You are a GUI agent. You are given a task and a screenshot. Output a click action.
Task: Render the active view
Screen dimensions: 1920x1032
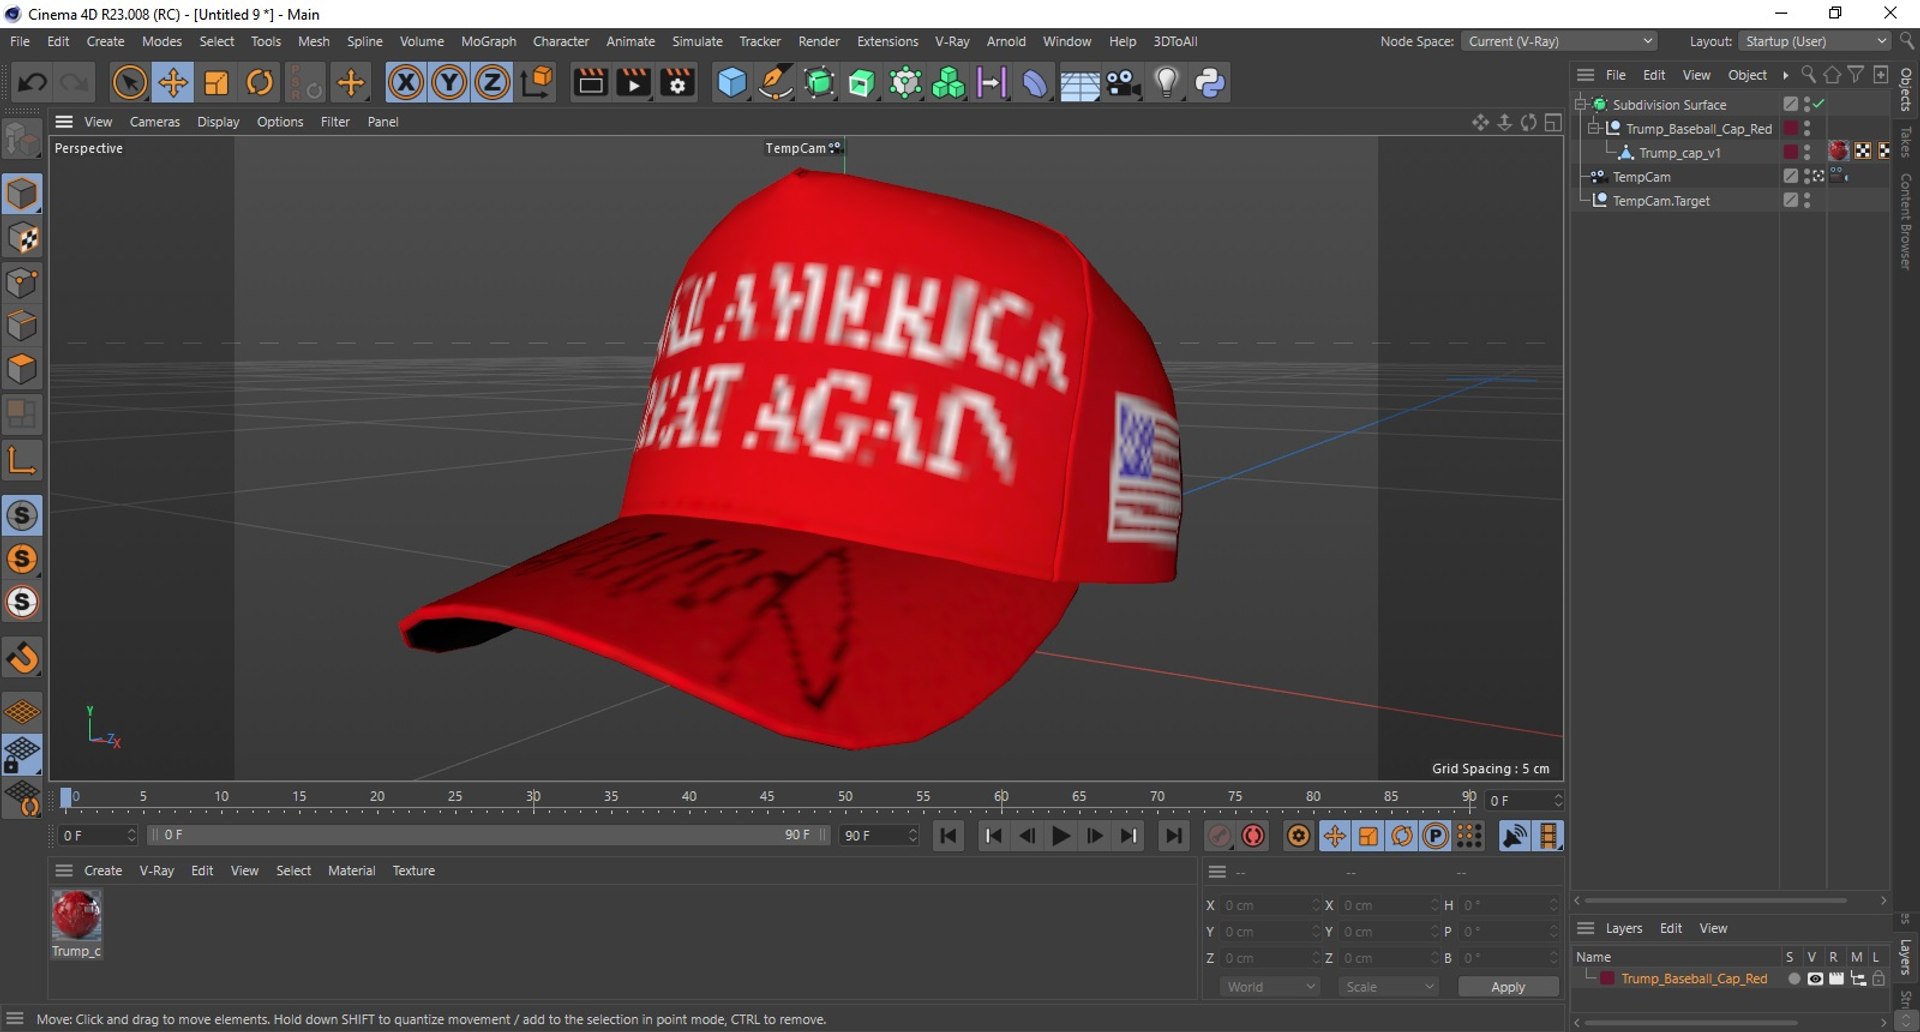tap(590, 82)
